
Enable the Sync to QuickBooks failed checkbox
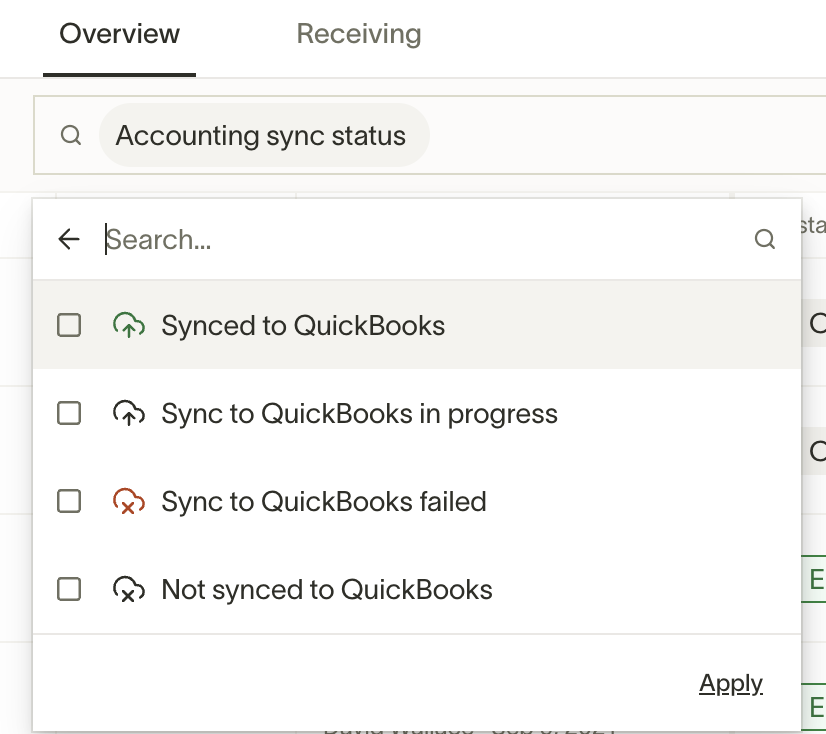[69, 501]
